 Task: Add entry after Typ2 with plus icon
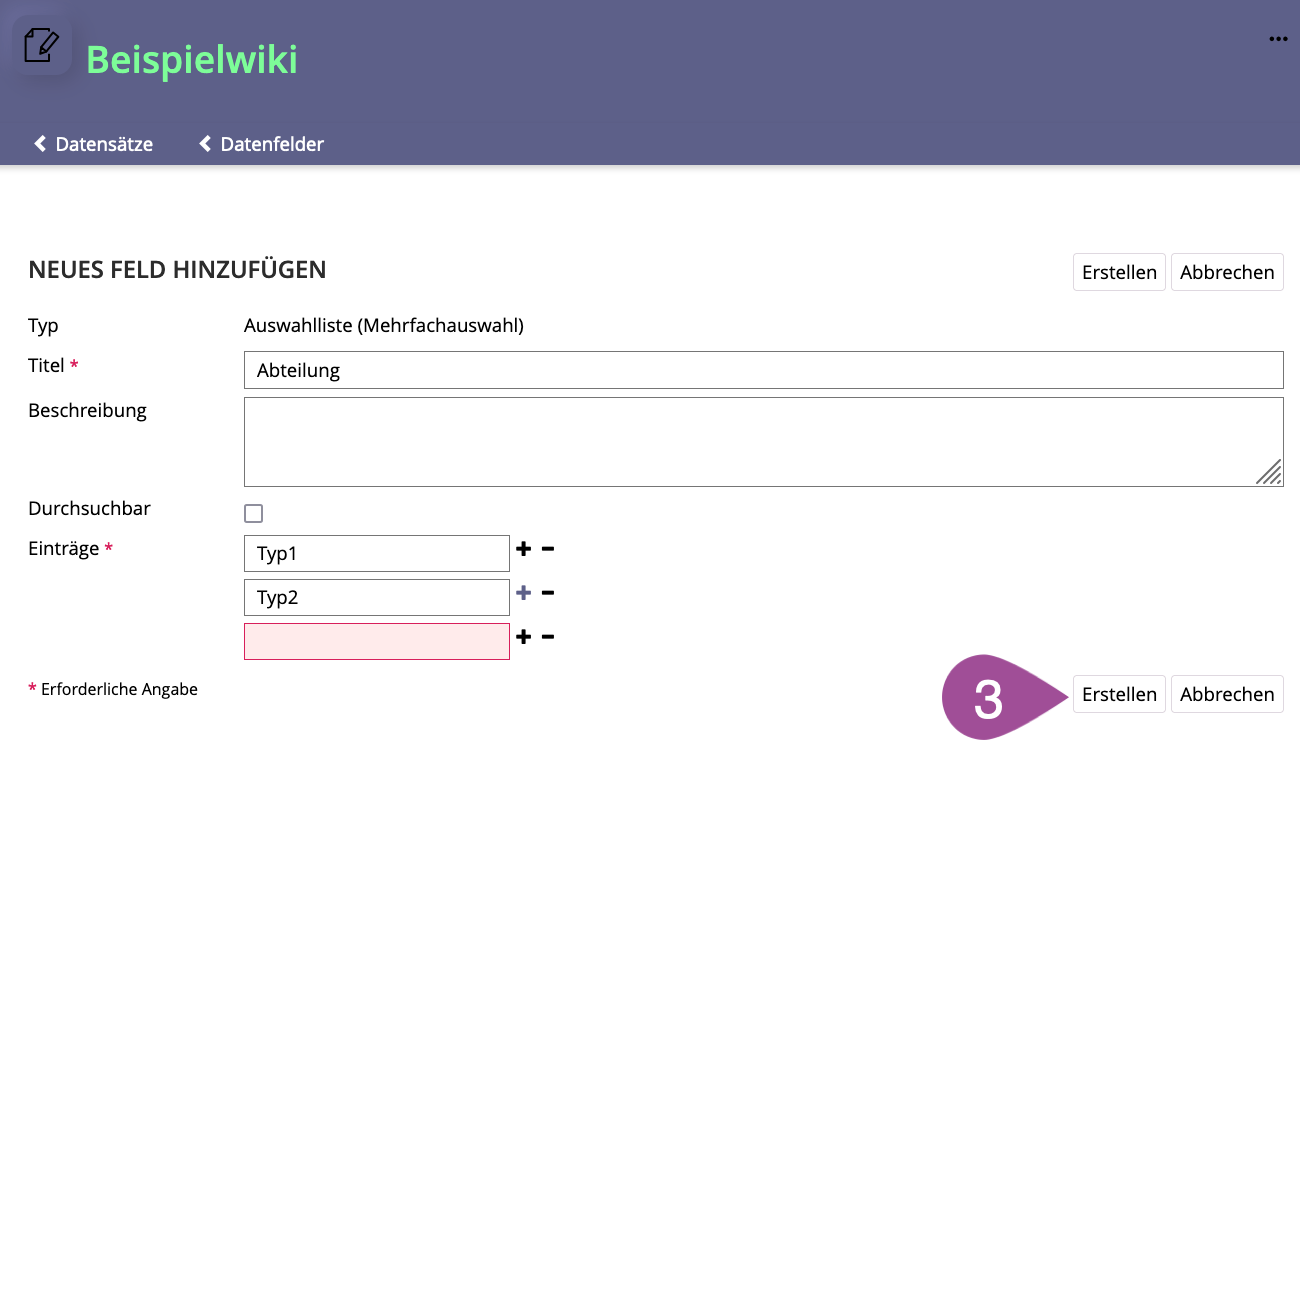click(523, 593)
